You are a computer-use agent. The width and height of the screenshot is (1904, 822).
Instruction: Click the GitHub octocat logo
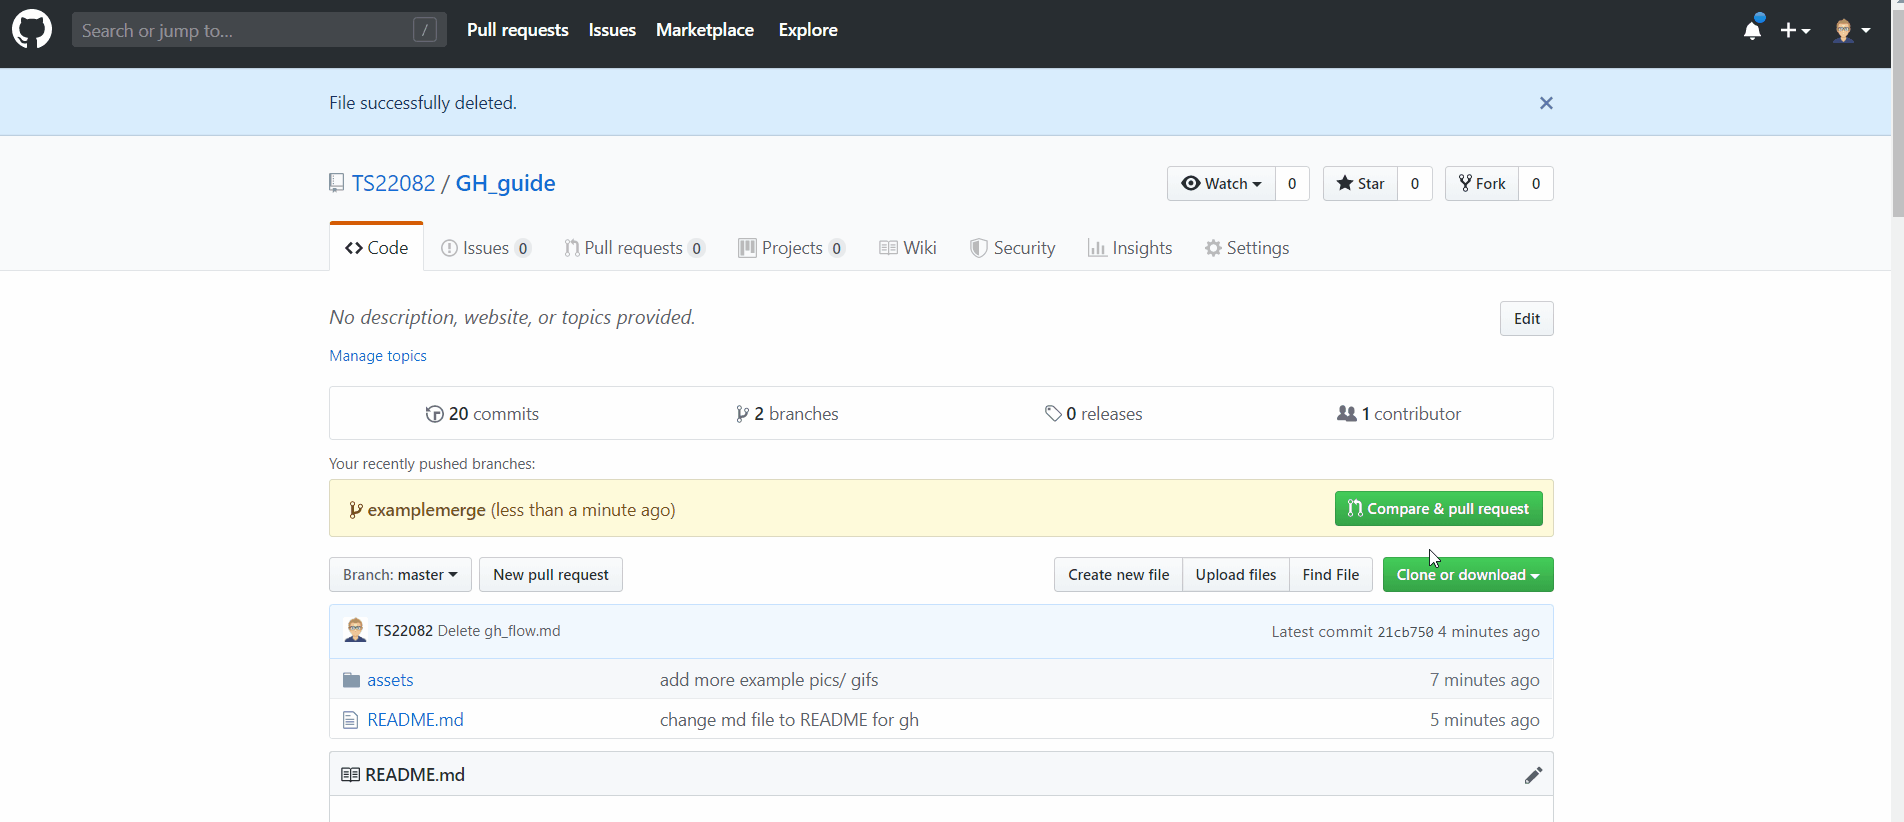(x=32, y=30)
